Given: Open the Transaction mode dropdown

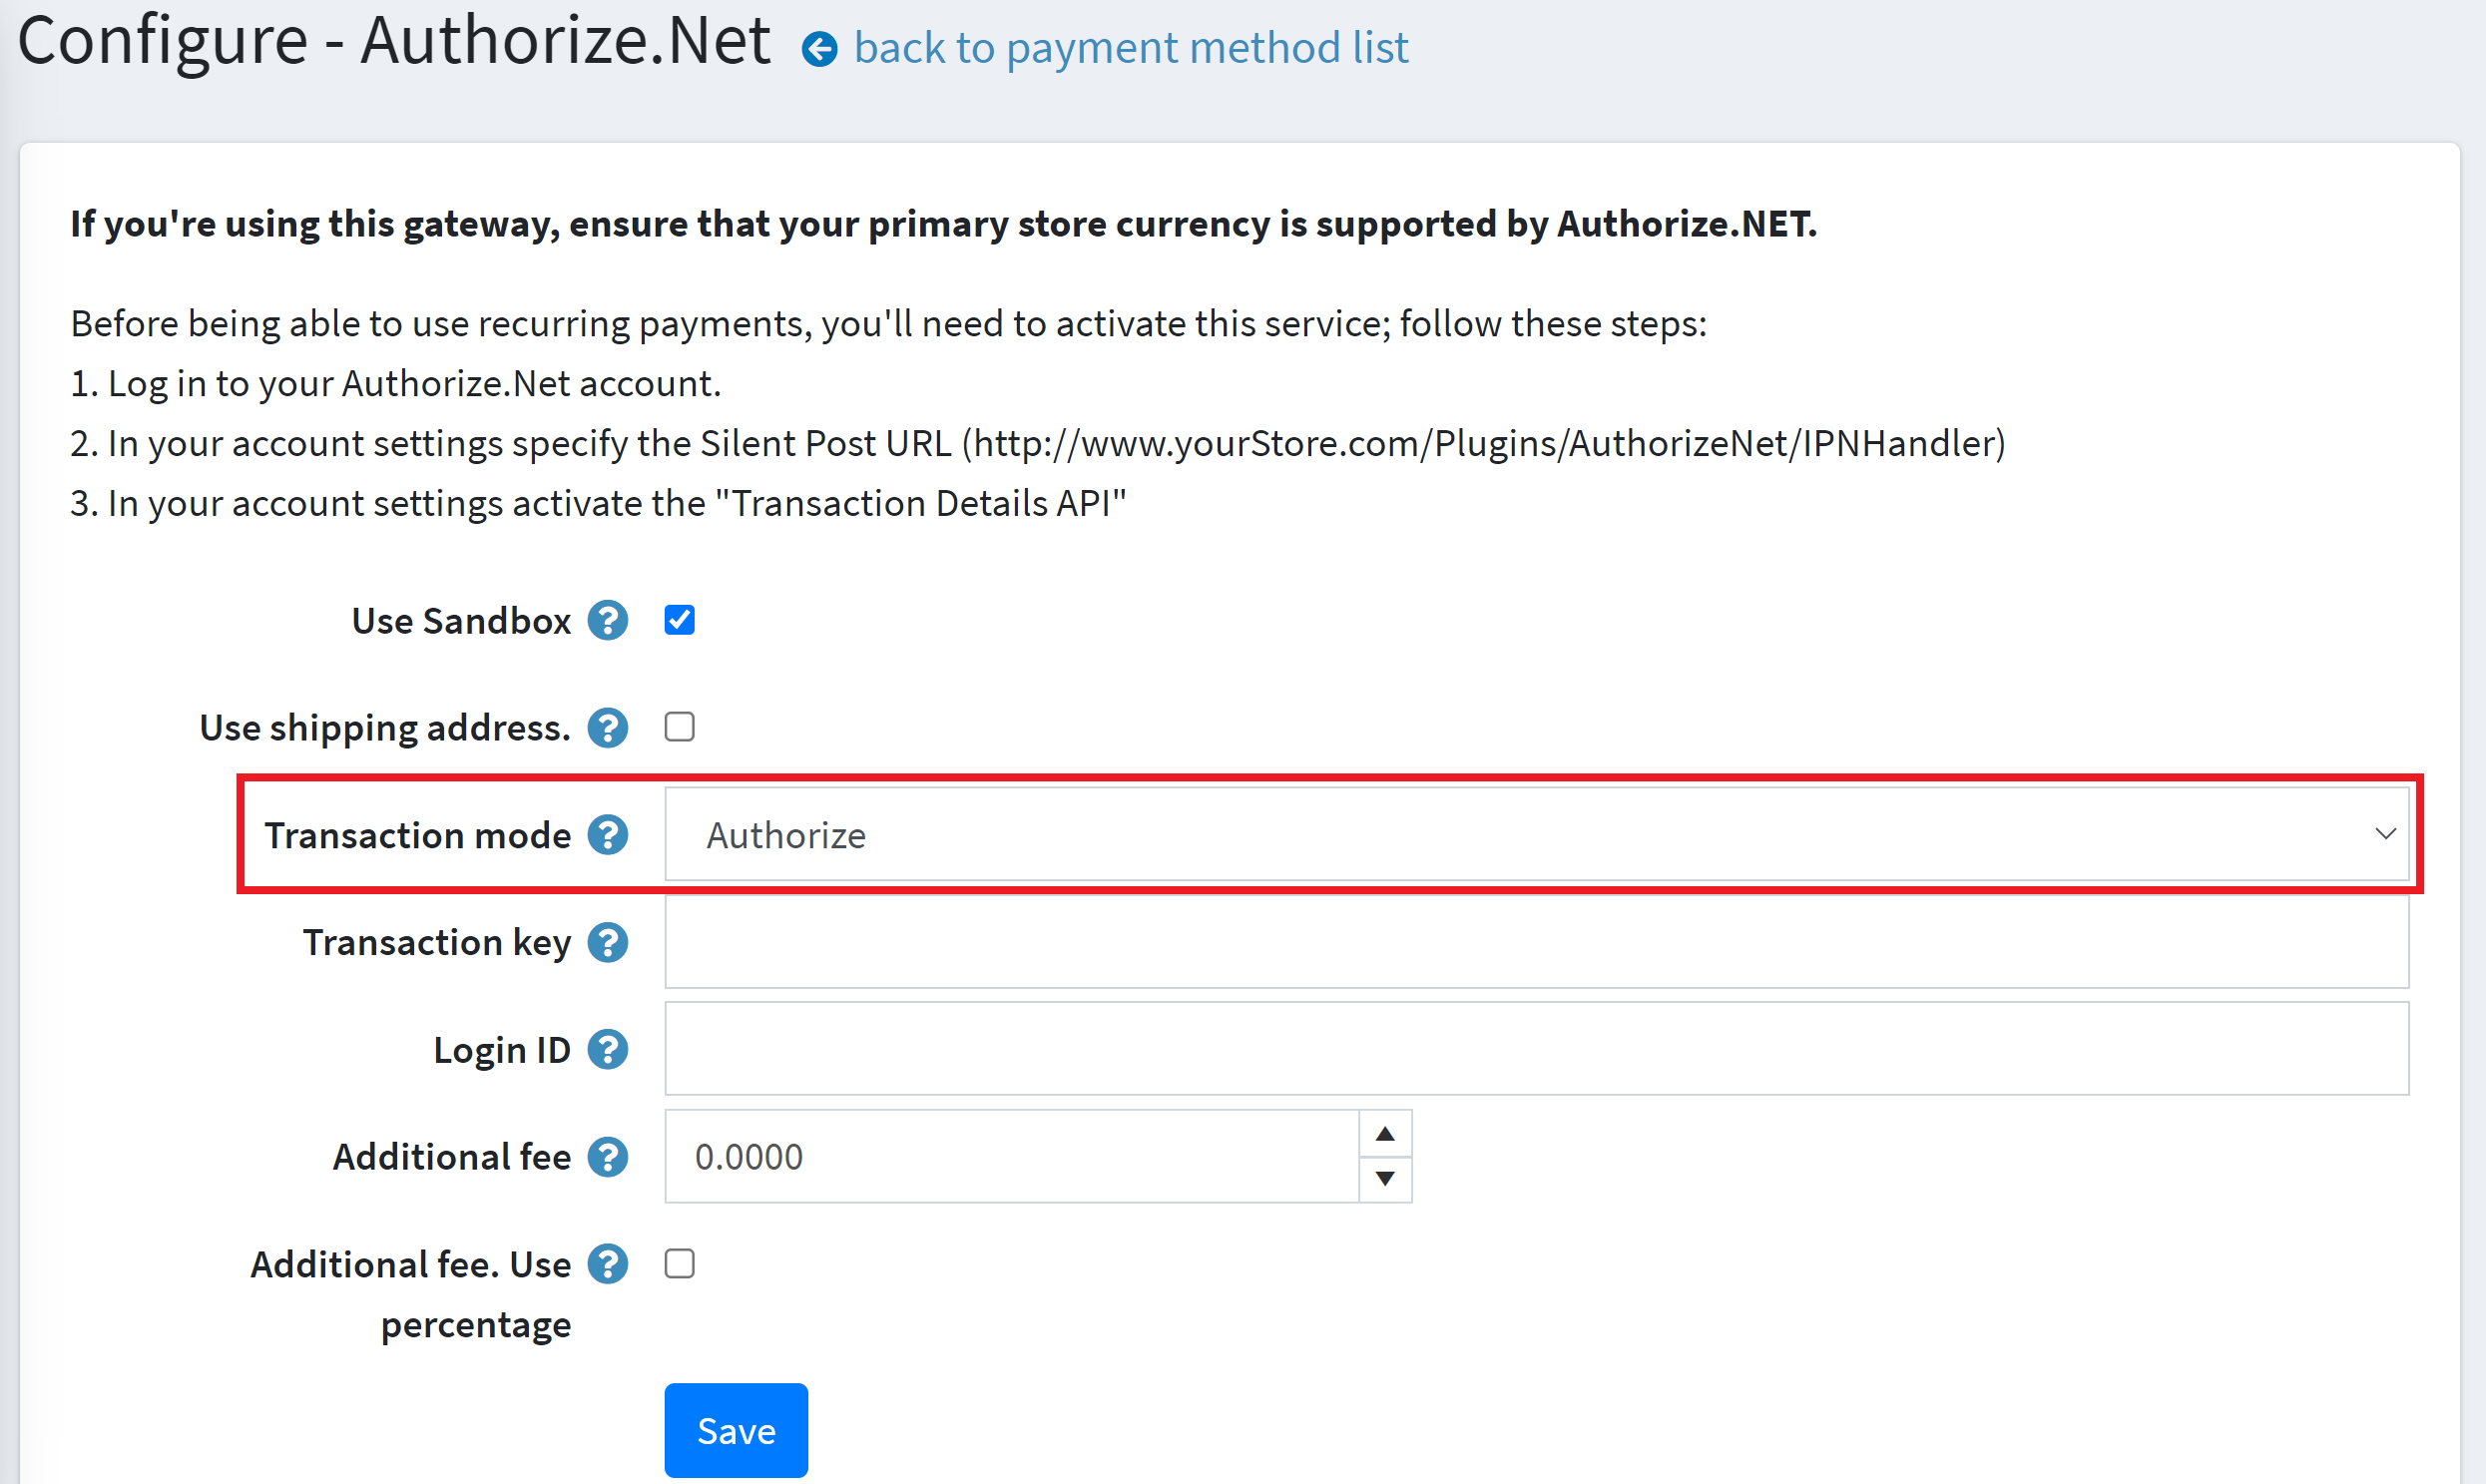Looking at the screenshot, I should 1537,834.
